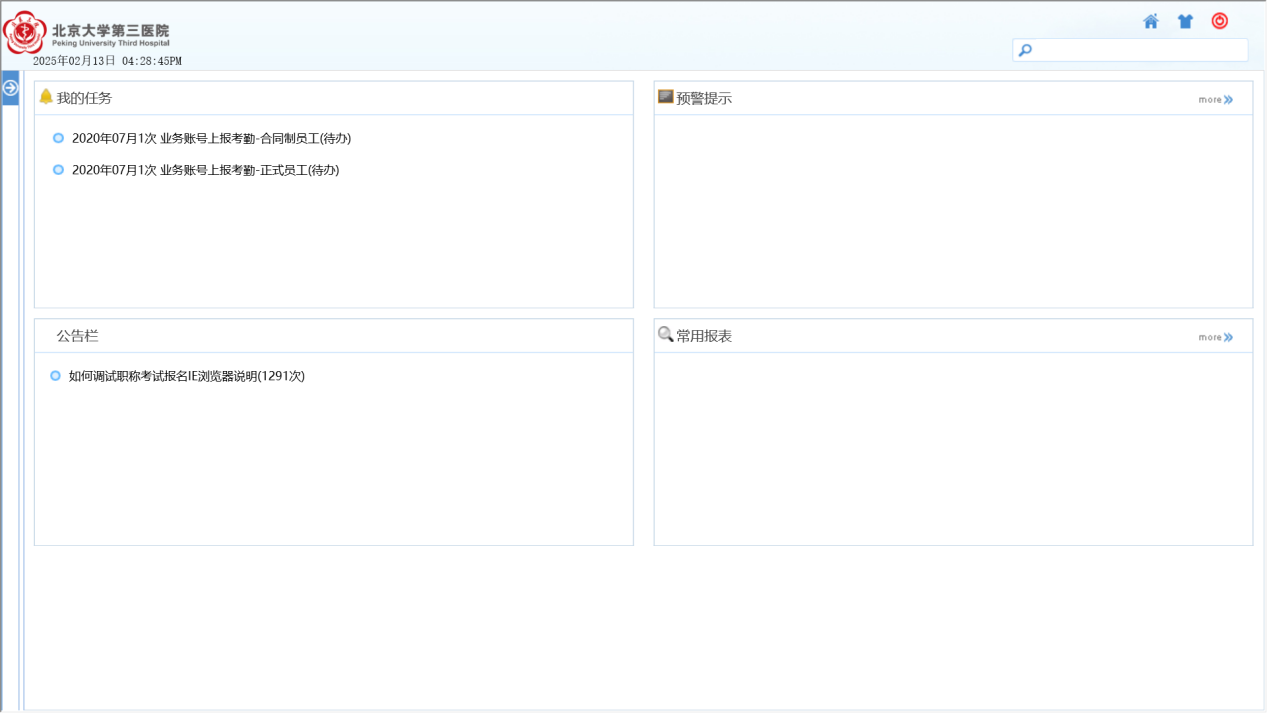The image size is (1267, 713).
Task: Click the 我的任务 panel title
Action: [x=84, y=98]
